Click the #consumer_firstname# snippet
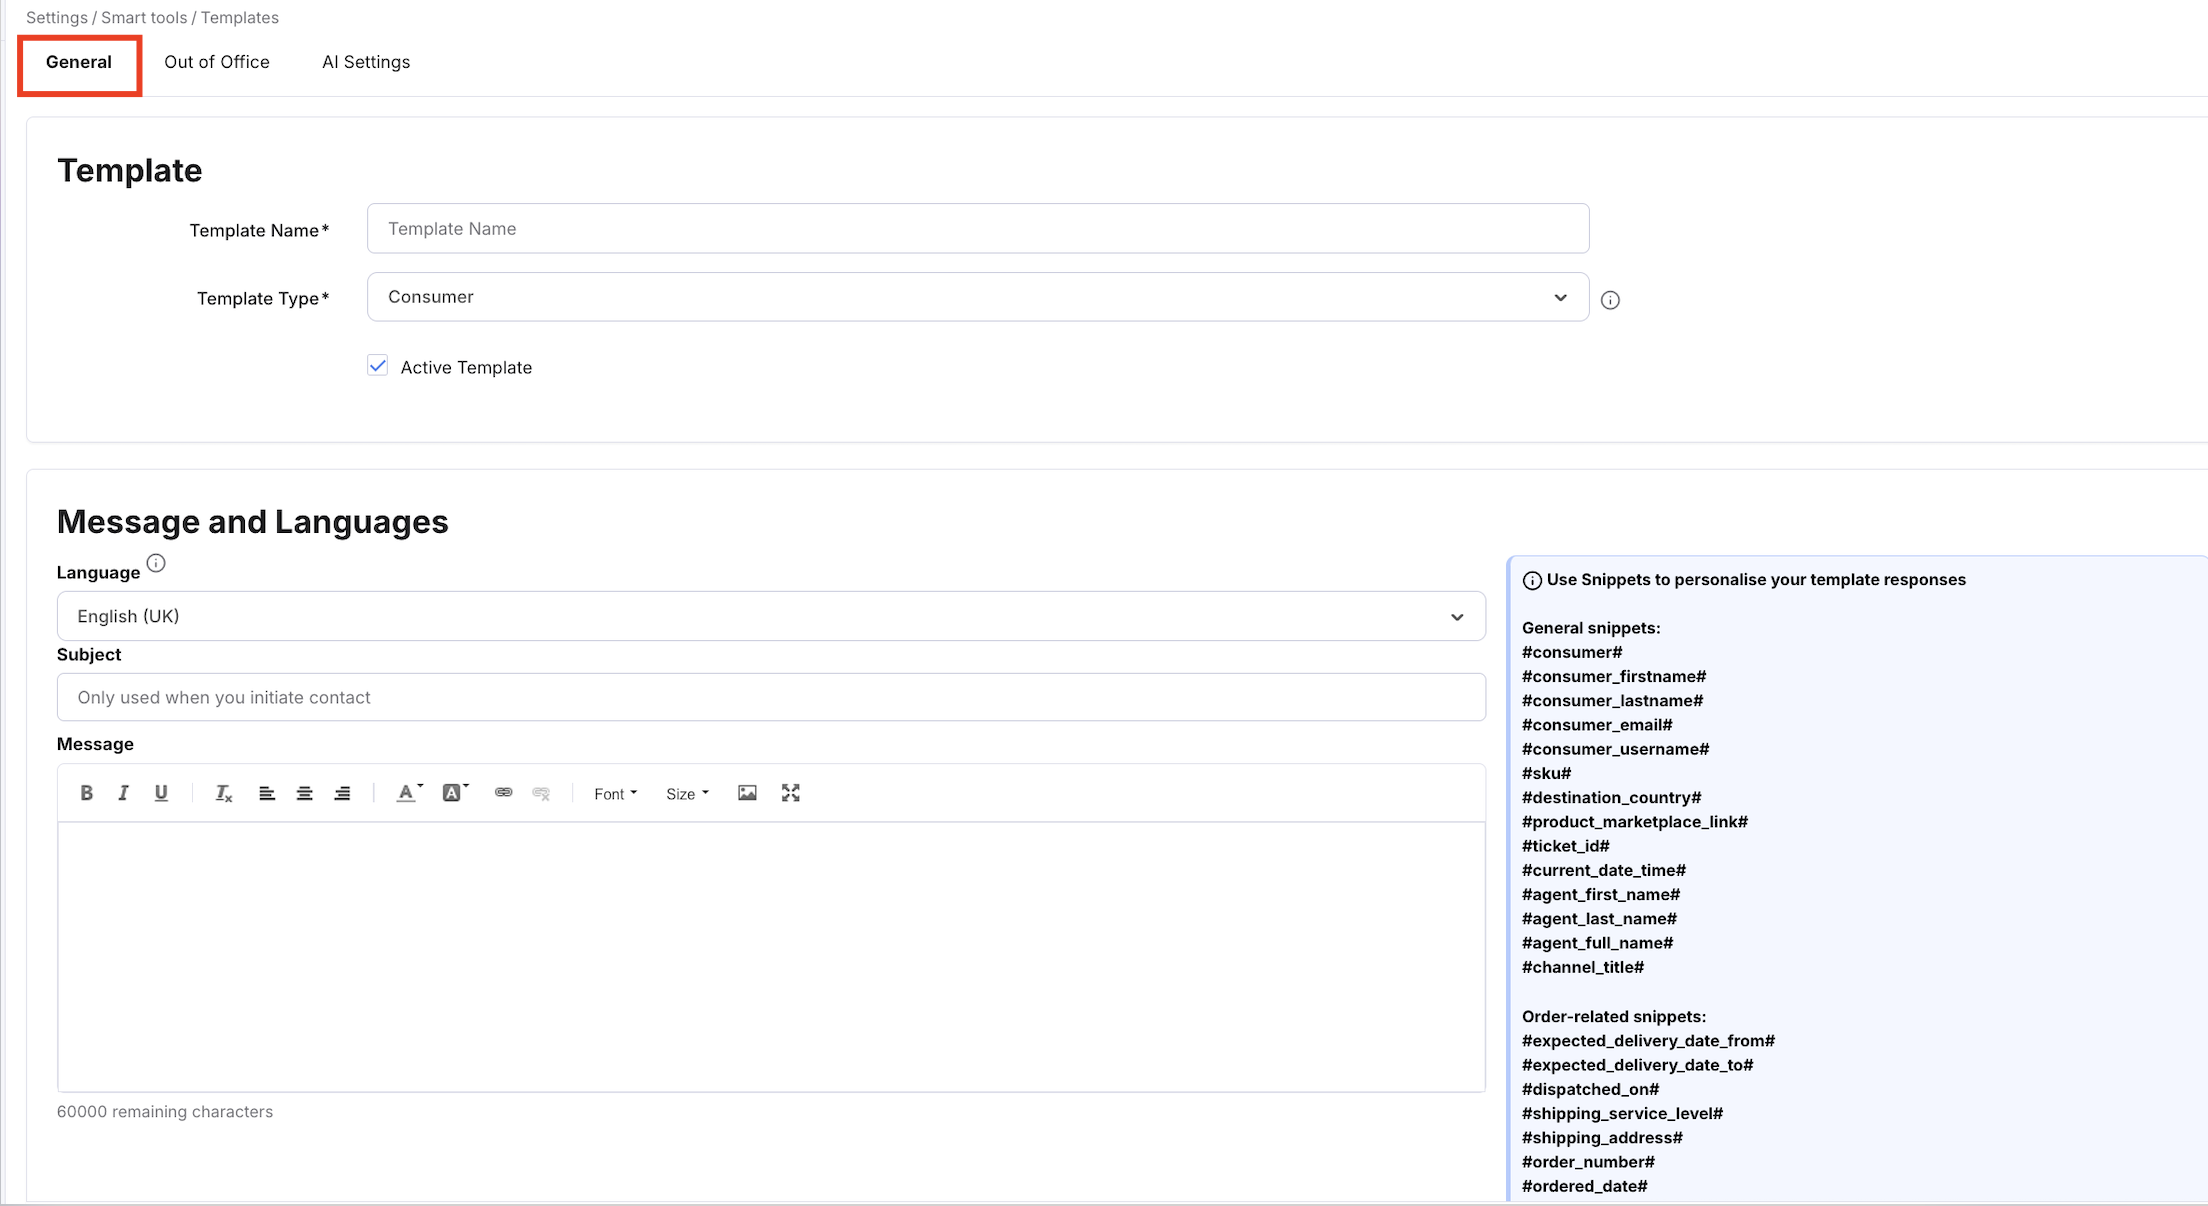2208x1206 pixels. 1614,677
